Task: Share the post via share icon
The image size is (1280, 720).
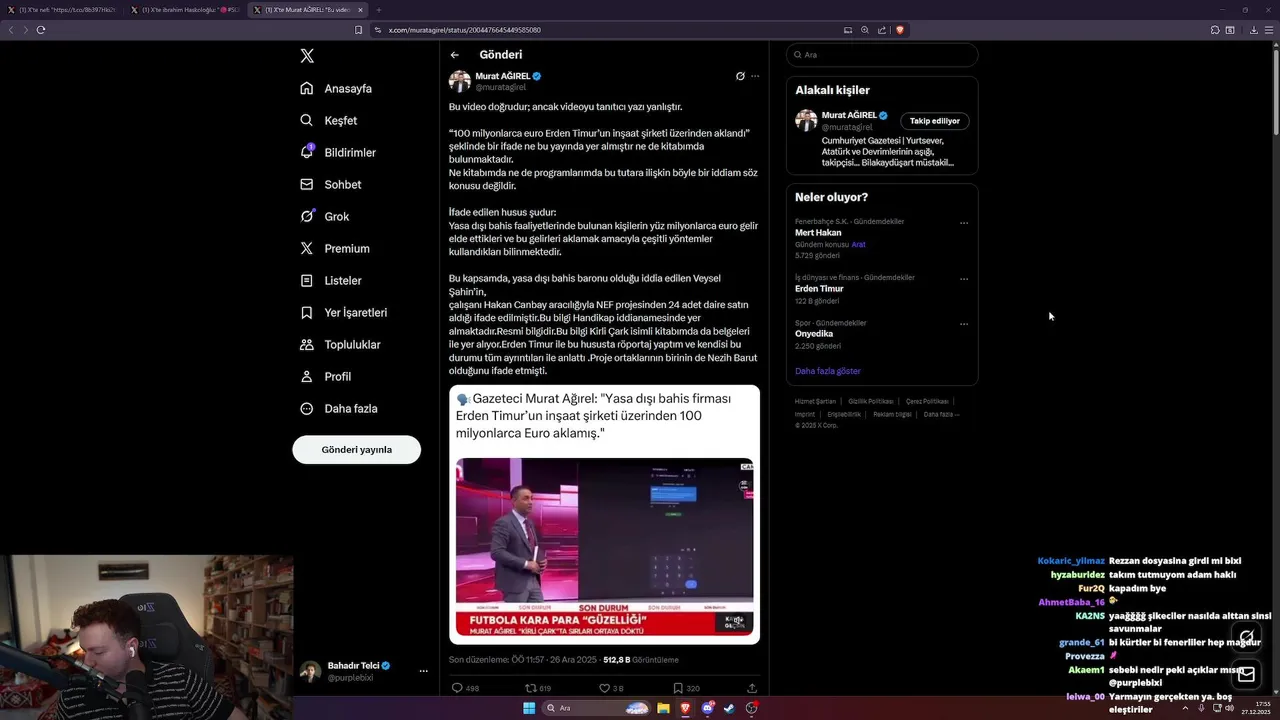Action: [x=752, y=688]
